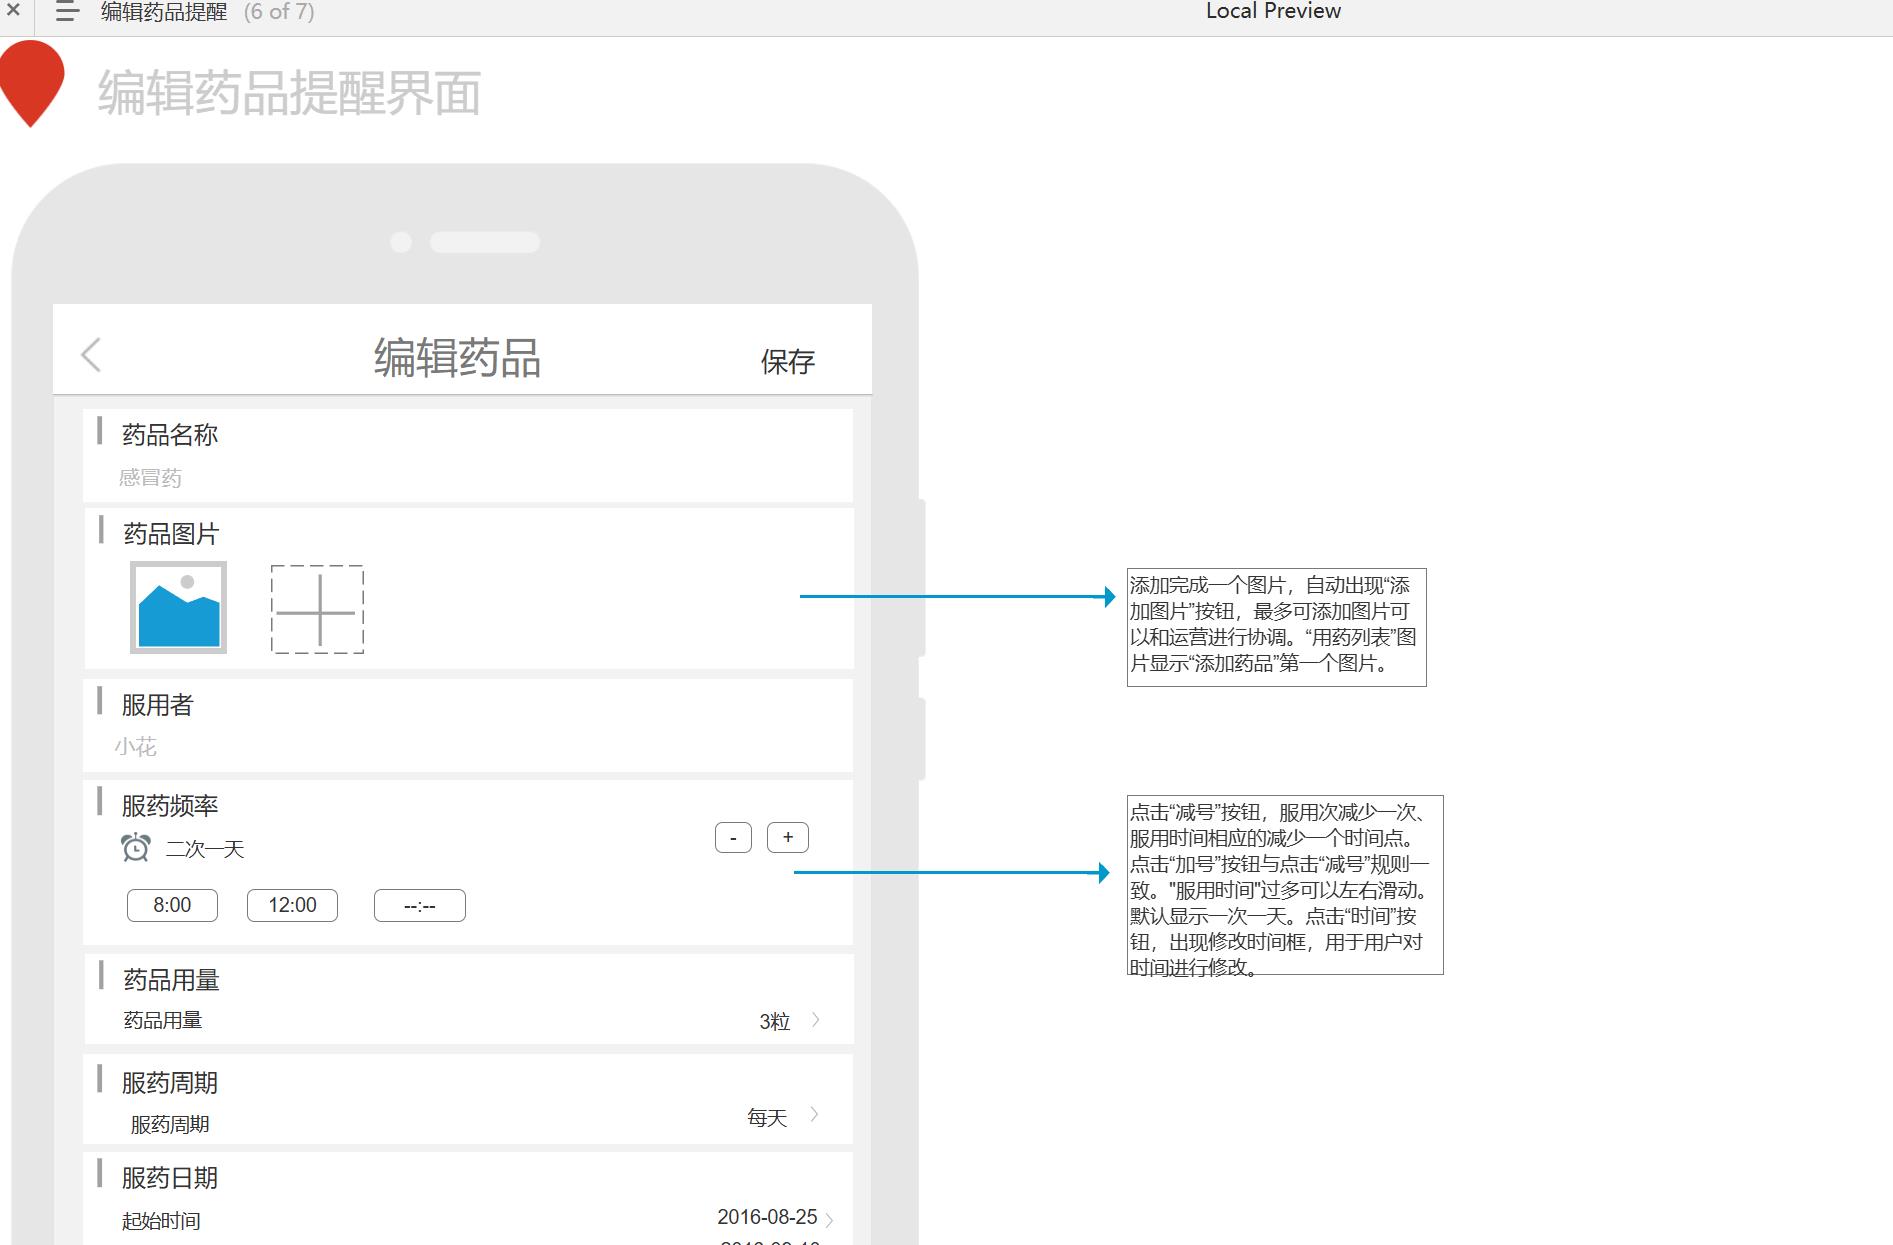Close the preview with the X icon
1893x1245 pixels.
13,10
